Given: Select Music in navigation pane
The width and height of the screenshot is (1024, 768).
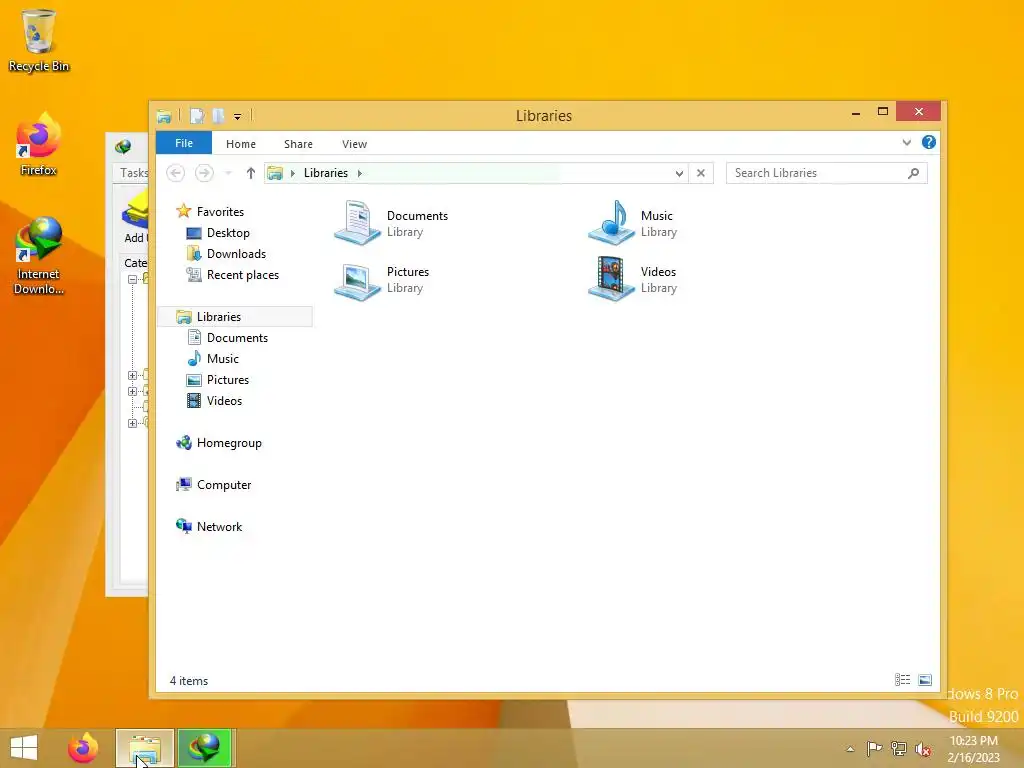Looking at the screenshot, I should point(222,359).
